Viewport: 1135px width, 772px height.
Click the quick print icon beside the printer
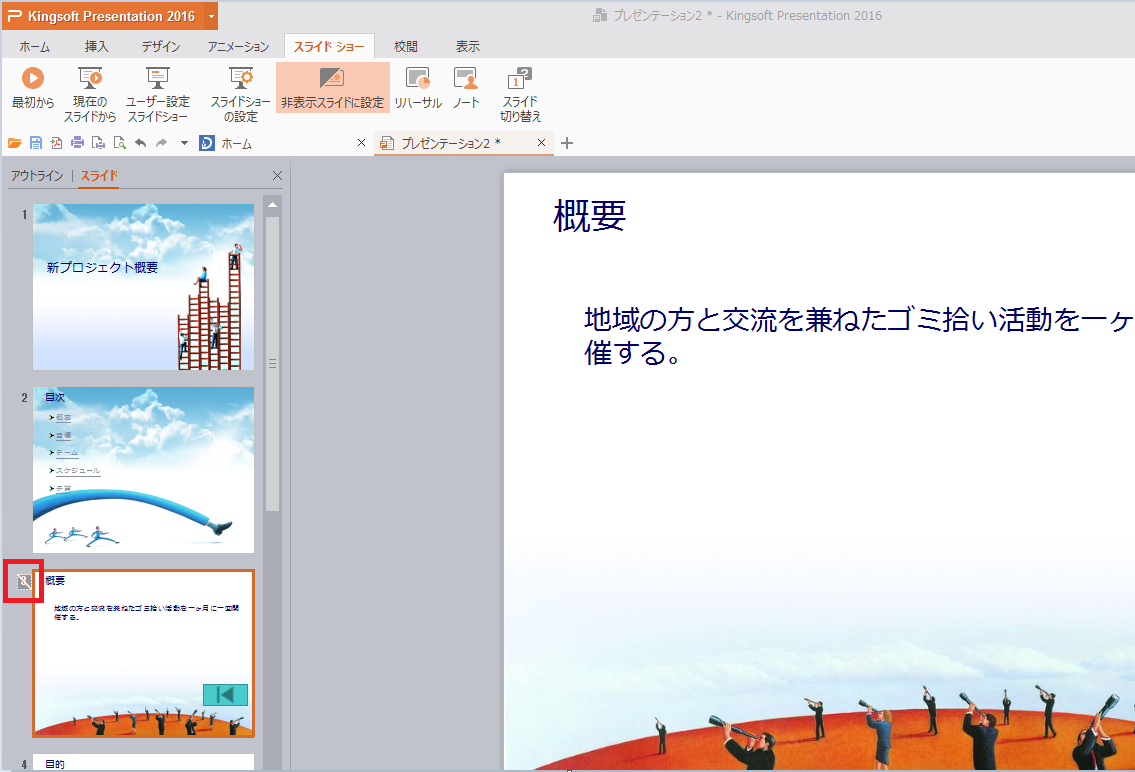[x=98, y=143]
